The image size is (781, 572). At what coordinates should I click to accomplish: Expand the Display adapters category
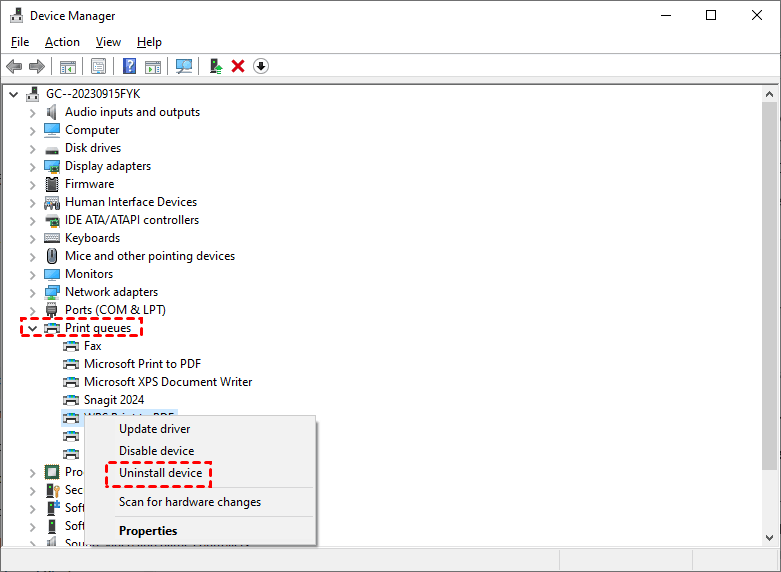[x=32, y=166]
